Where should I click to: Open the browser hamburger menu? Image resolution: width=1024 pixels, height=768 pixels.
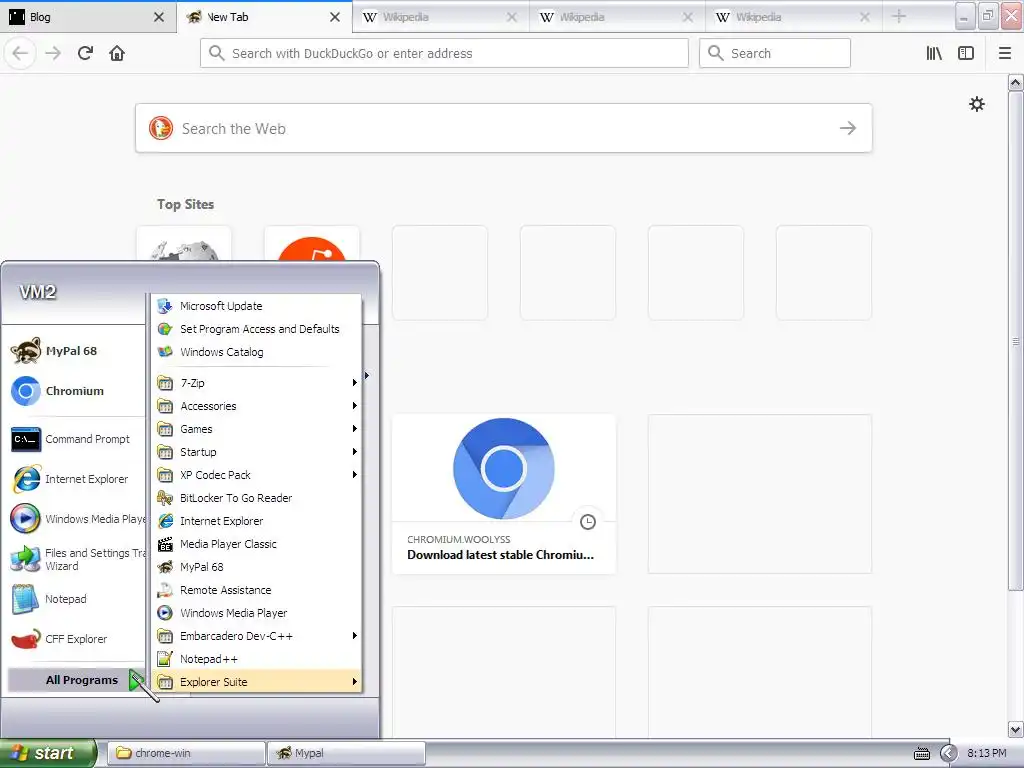point(1005,53)
